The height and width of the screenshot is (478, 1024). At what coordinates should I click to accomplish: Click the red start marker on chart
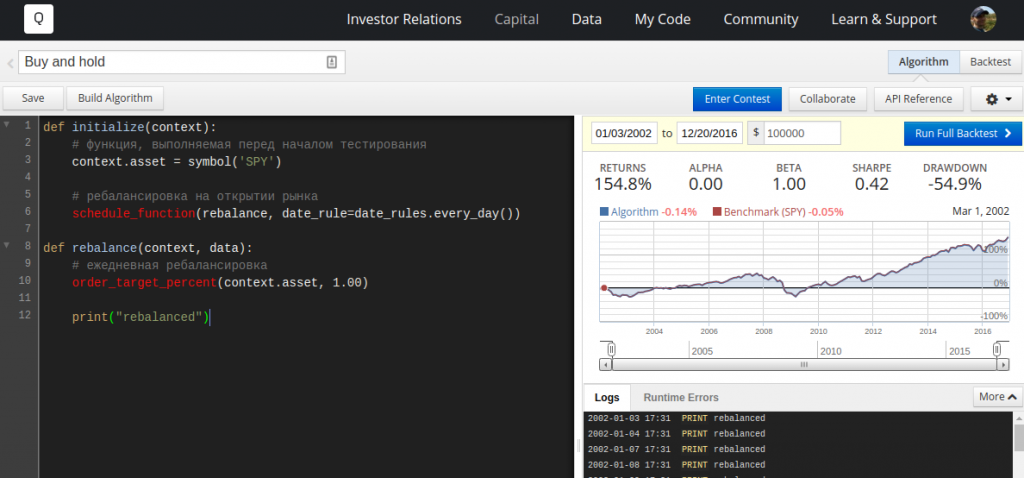[603, 288]
